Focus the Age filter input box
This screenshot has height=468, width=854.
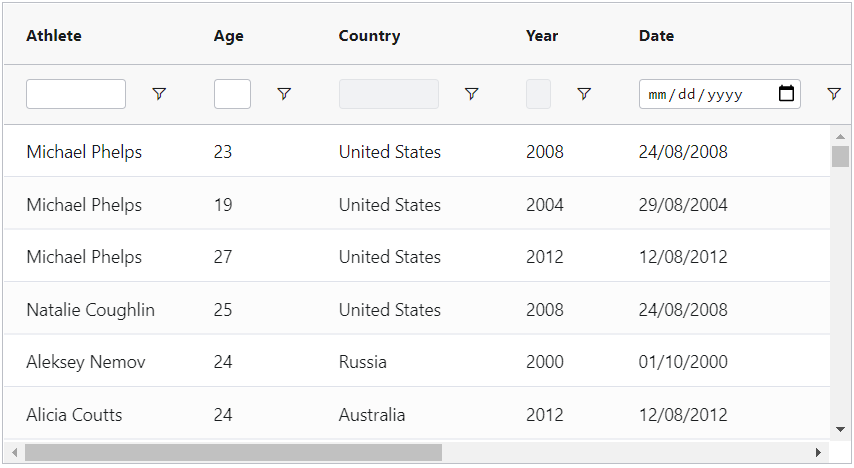232,94
